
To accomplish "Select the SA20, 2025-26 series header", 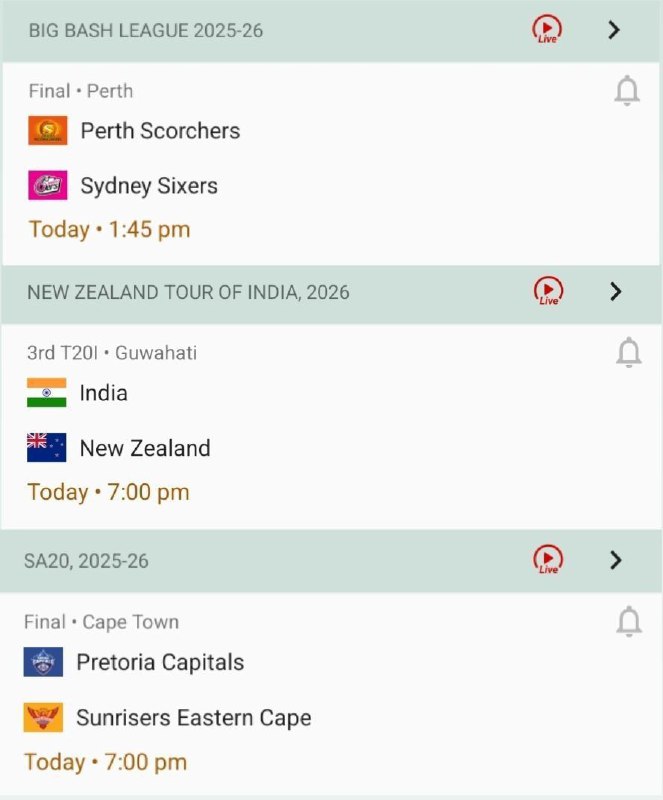I will (x=86, y=561).
